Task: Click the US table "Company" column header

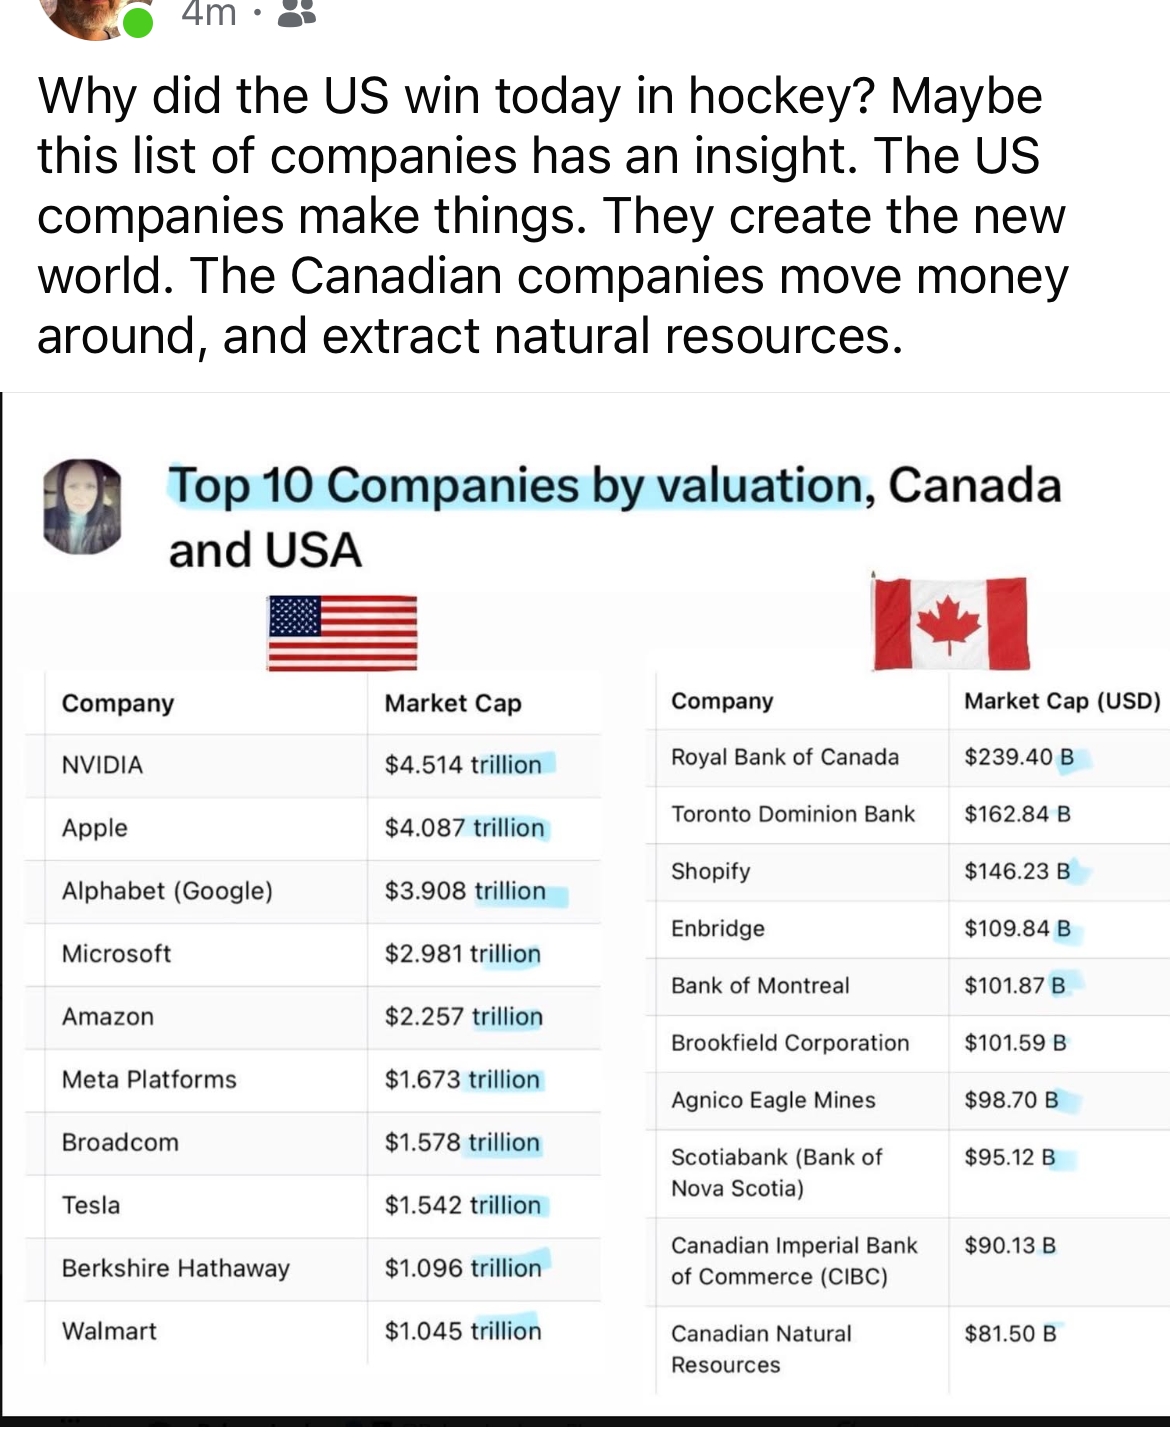Action: tap(118, 703)
